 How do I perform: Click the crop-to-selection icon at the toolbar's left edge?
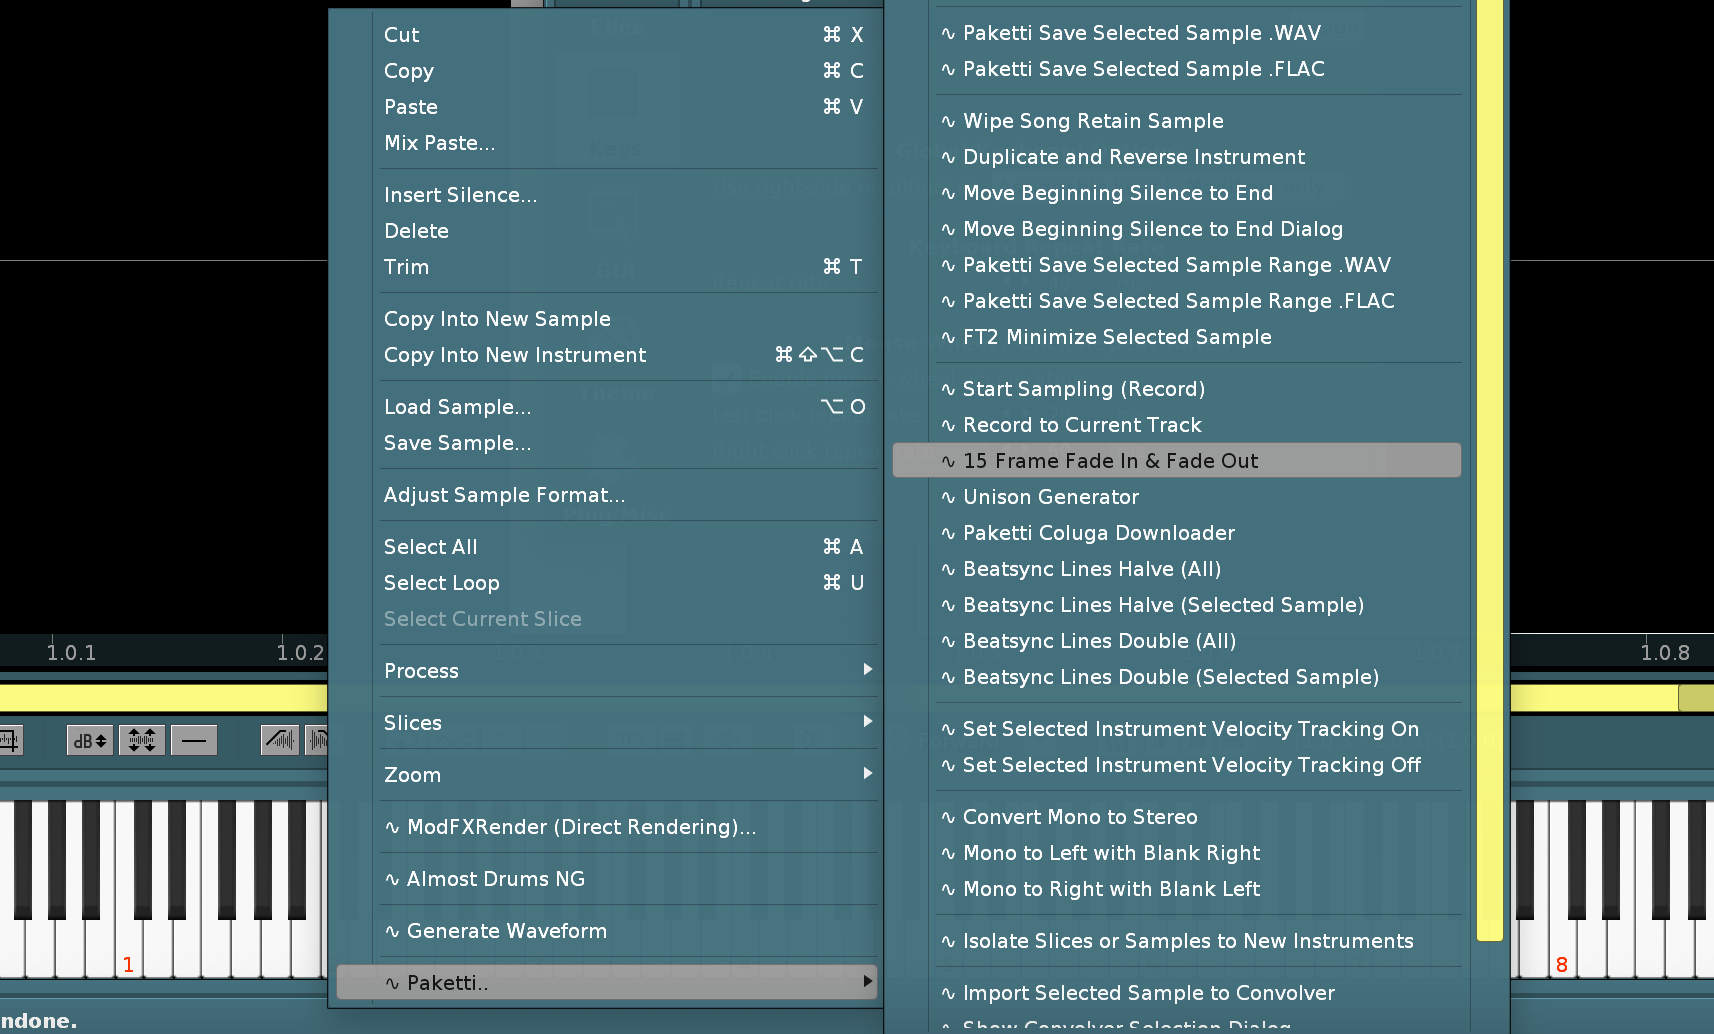point(10,741)
